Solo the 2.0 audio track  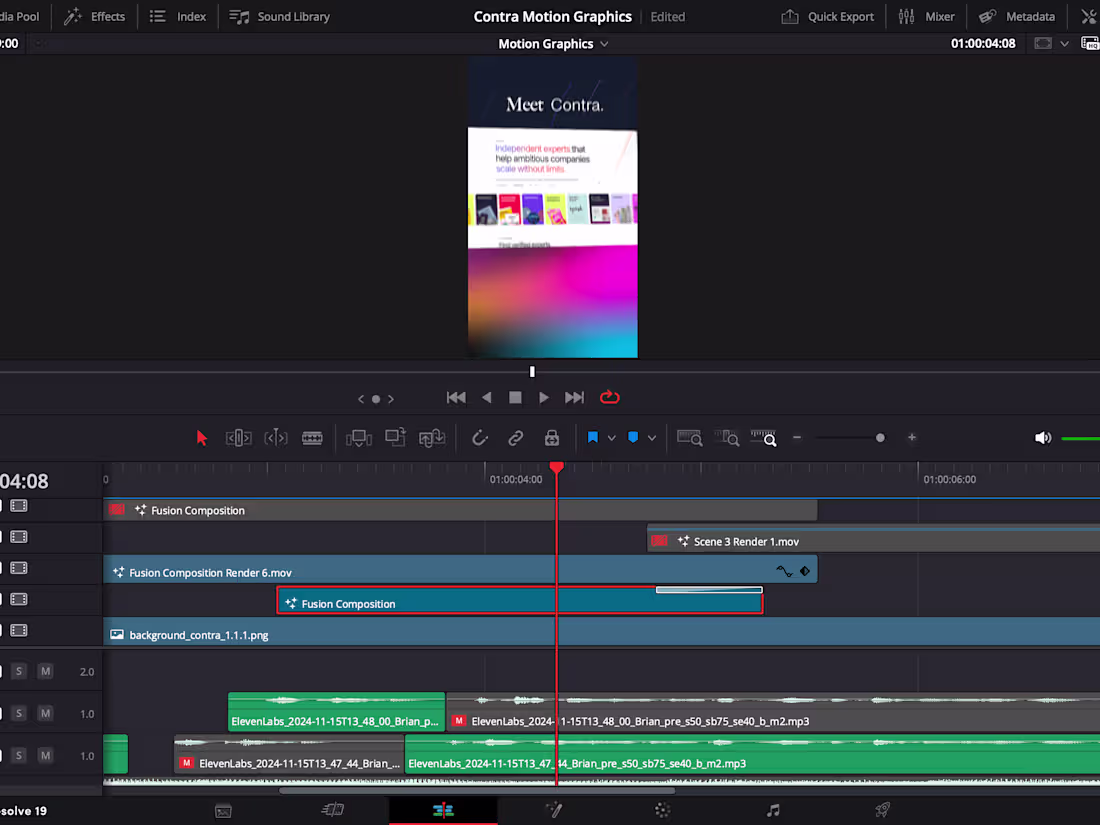[17, 671]
